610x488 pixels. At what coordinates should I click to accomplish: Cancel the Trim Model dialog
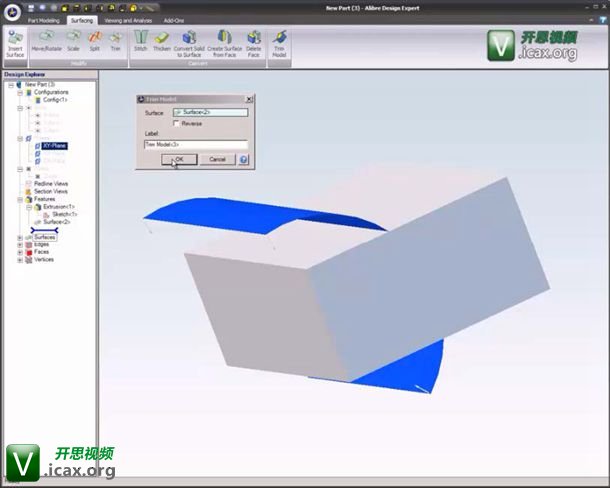click(x=217, y=159)
